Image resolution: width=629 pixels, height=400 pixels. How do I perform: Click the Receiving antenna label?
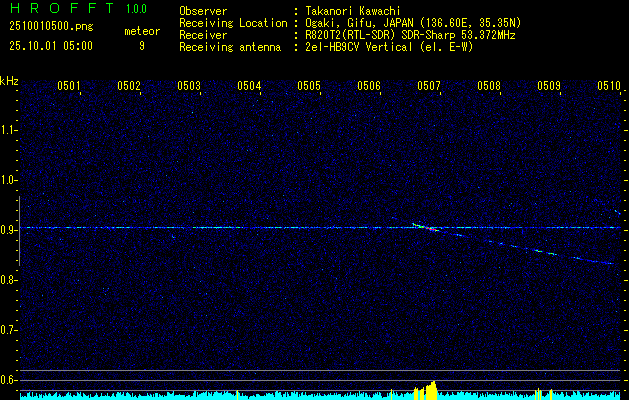click(230, 47)
